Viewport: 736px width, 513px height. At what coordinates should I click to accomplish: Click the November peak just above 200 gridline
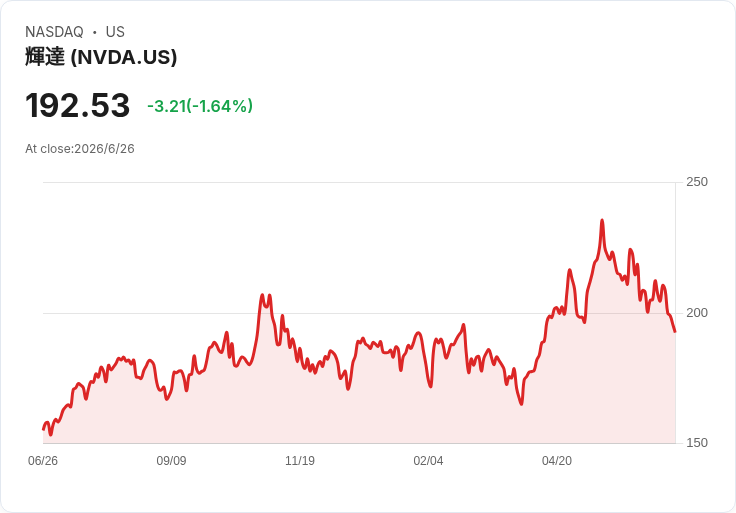pyautogui.click(x=262, y=295)
